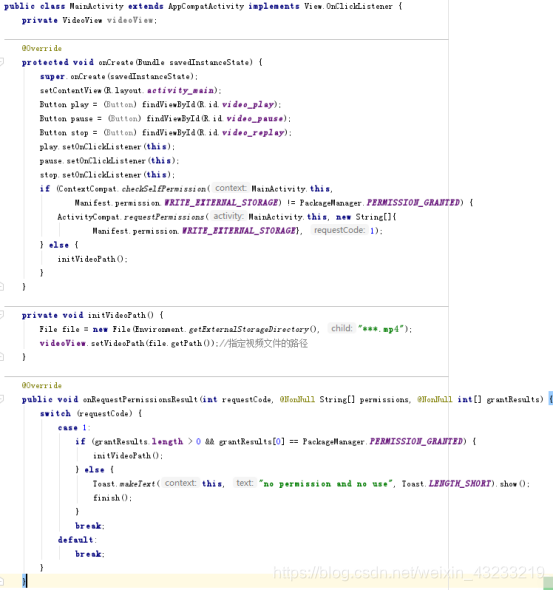Viewport: 554px width, 591px height.
Task: Click the highlighted opening brace after grantResults)
Action: click(x=551, y=399)
